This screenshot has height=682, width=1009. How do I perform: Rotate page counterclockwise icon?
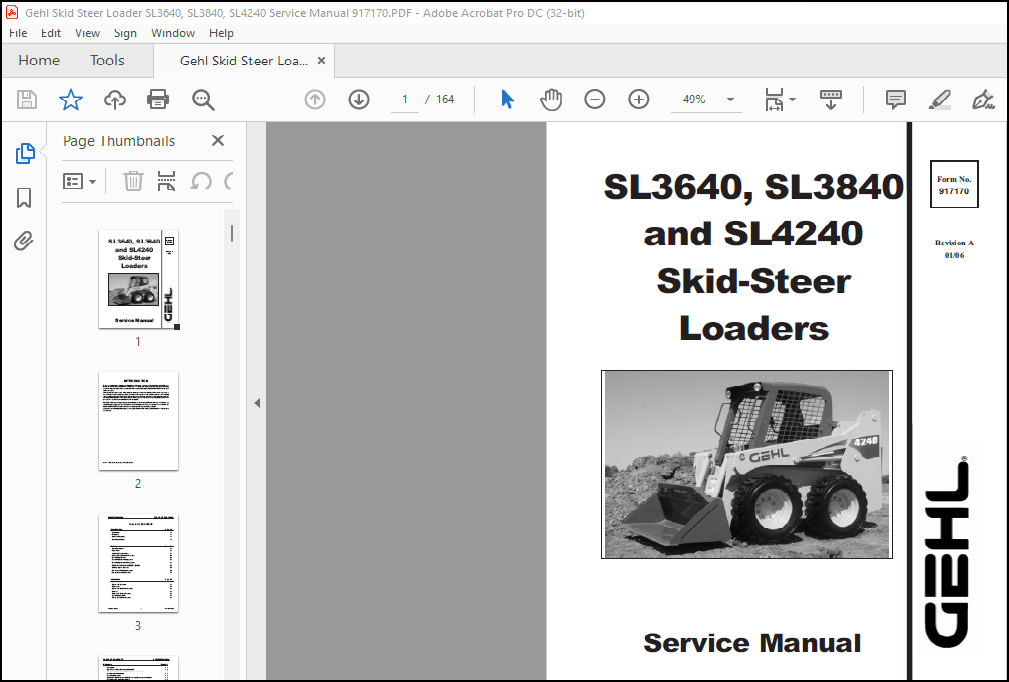(201, 181)
